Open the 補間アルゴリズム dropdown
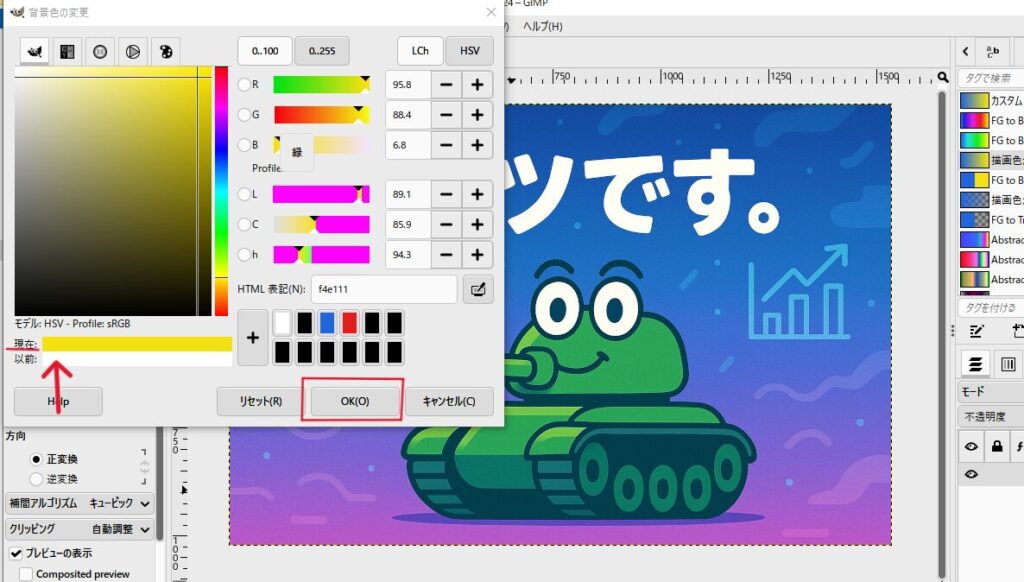The width and height of the screenshot is (1024, 582). click(x=79, y=504)
